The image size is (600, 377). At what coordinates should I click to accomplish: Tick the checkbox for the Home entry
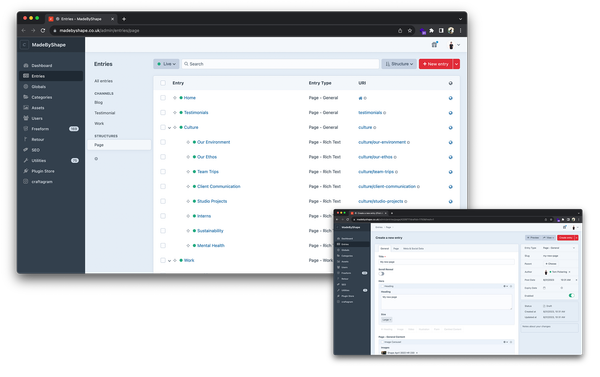coord(163,98)
